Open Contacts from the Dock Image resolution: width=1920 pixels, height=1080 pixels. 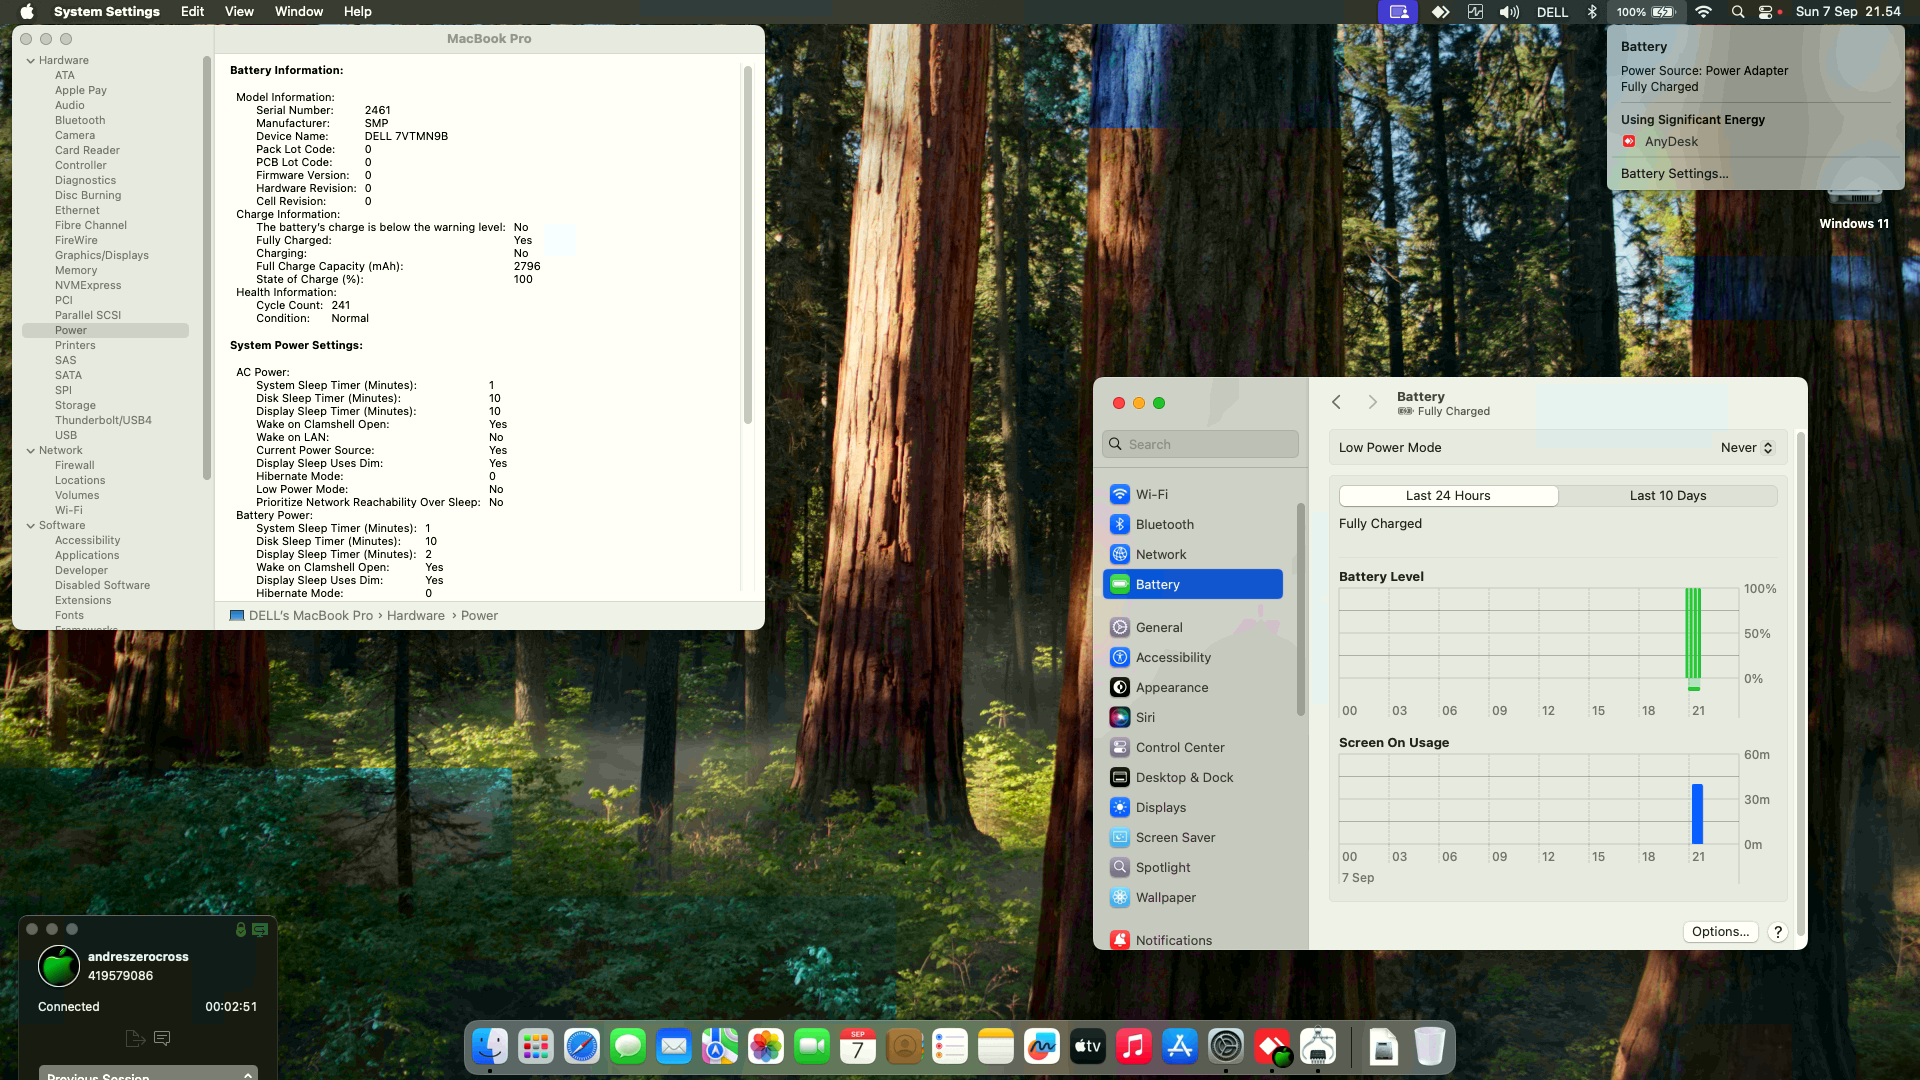pos(904,1047)
